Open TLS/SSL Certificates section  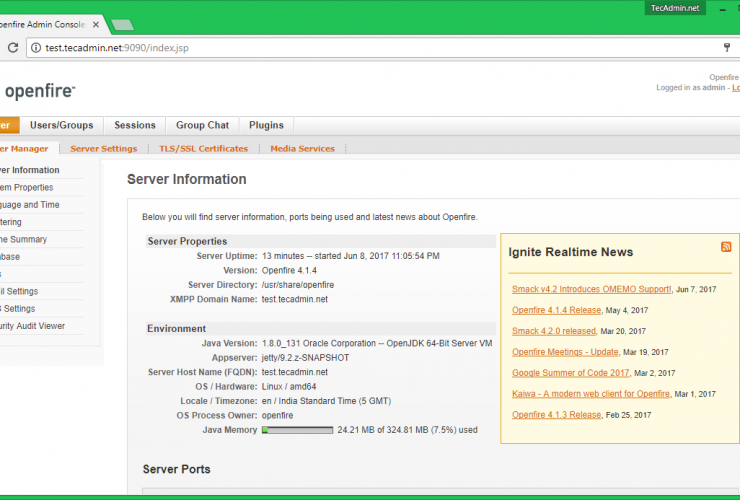(203, 149)
